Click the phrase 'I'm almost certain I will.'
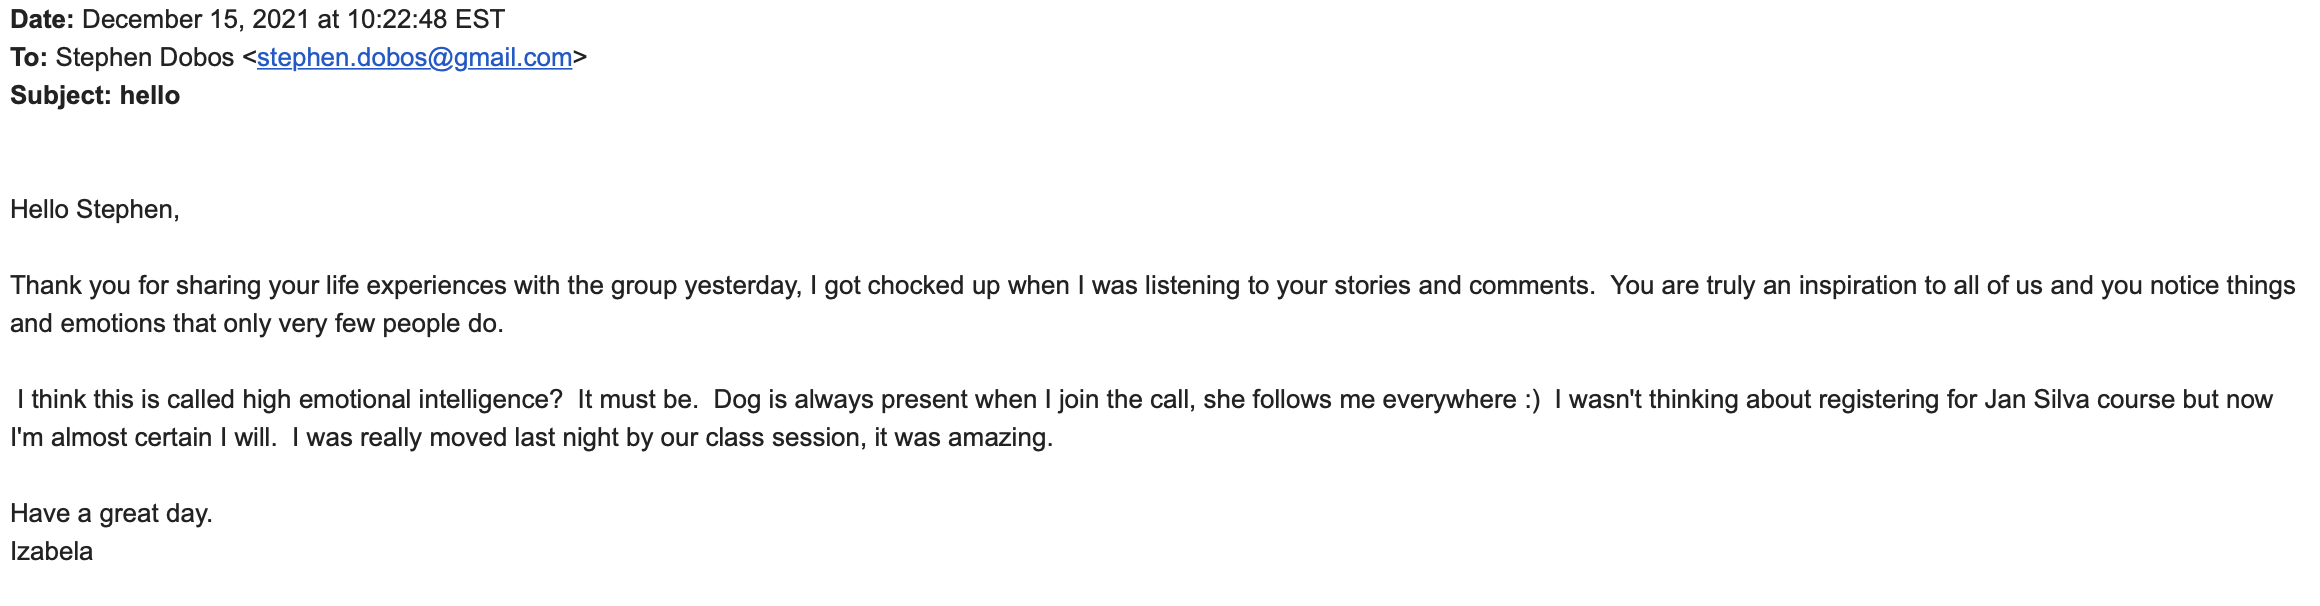 pyautogui.click(x=143, y=437)
